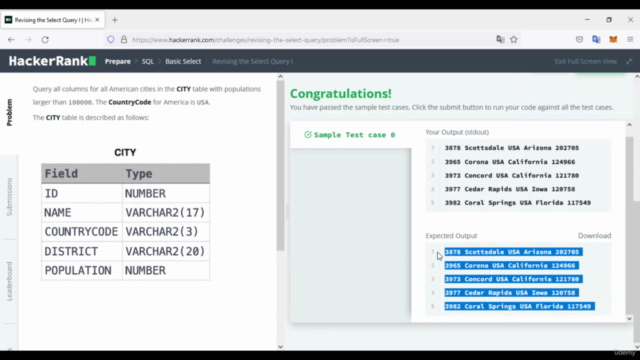This screenshot has height=360, width=640.
Task: Click the Field column header
Action: (x=82, y=173)
